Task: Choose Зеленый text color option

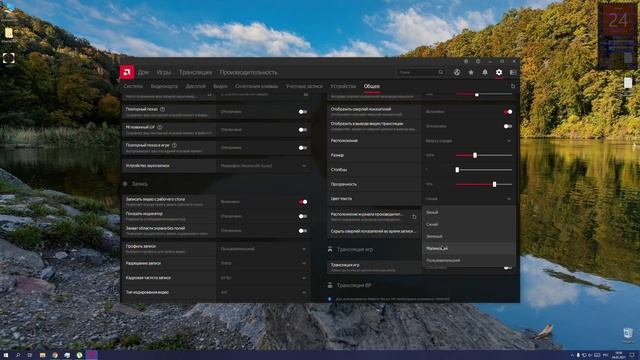Action: coord(469,236)
